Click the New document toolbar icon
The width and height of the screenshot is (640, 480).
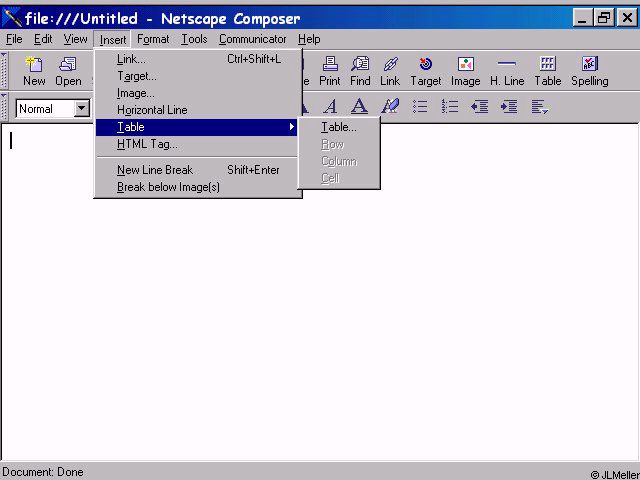[34, 71]
